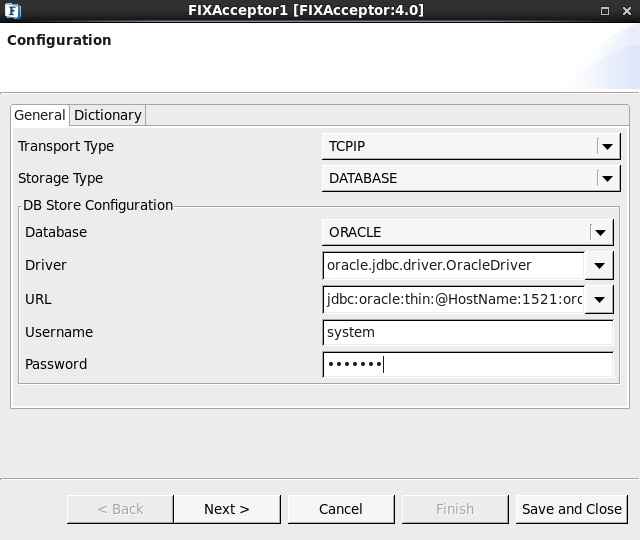Viewport: 640px width, 540px height.
Task: Maximize the FIXAcceptor1 window
Action: click(605, 11)
